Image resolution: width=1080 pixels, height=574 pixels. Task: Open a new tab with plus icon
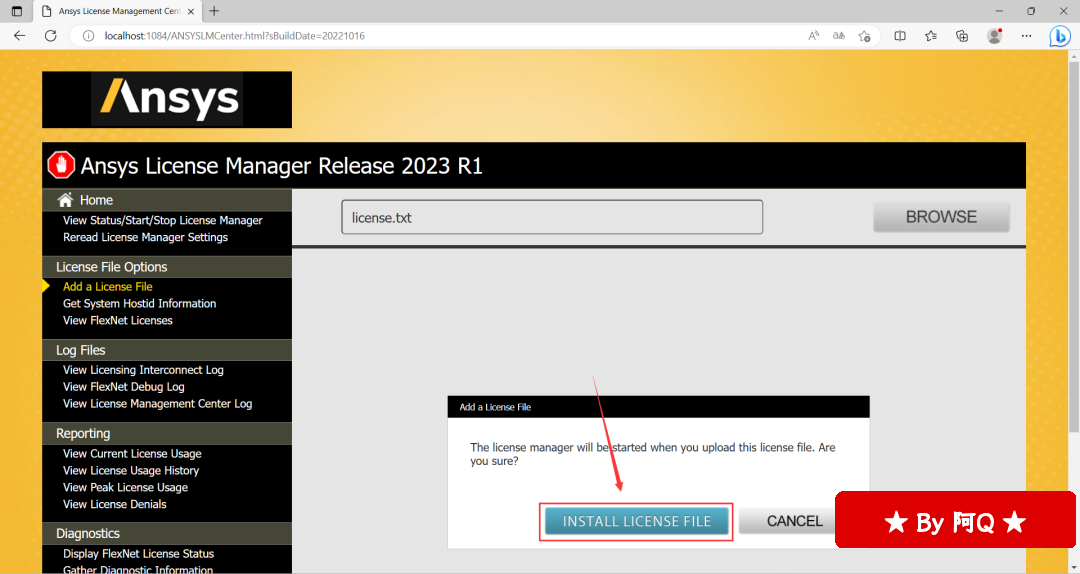pos(214,11)
